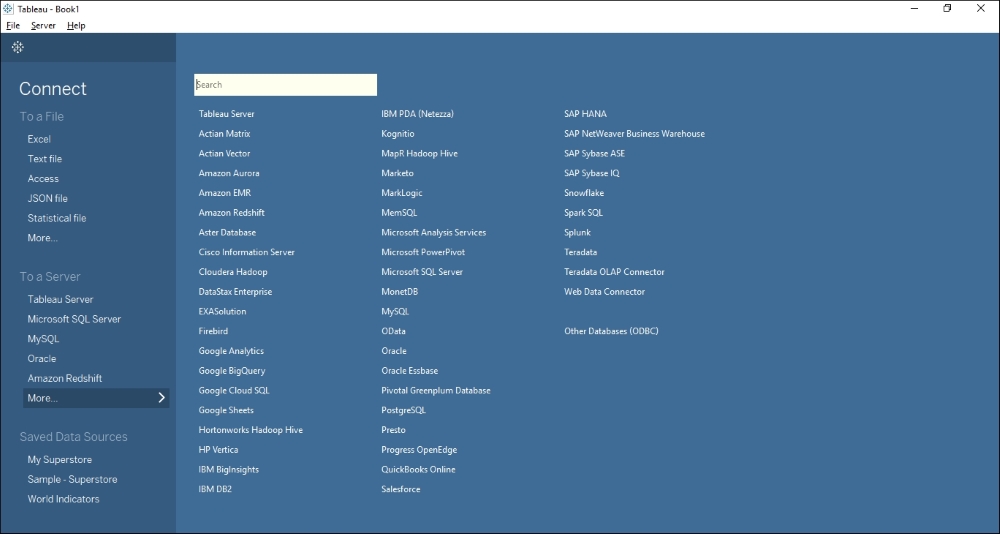Image resolution: width=1000 pixels, height=534 pixels.
Task: Open Sample - Superstore data source
Action: [72, 479]
